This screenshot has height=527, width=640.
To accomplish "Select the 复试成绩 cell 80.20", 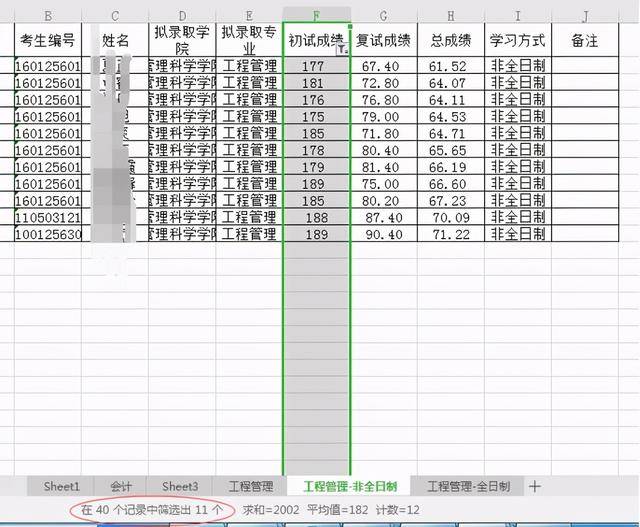I will tap(384, 200).
